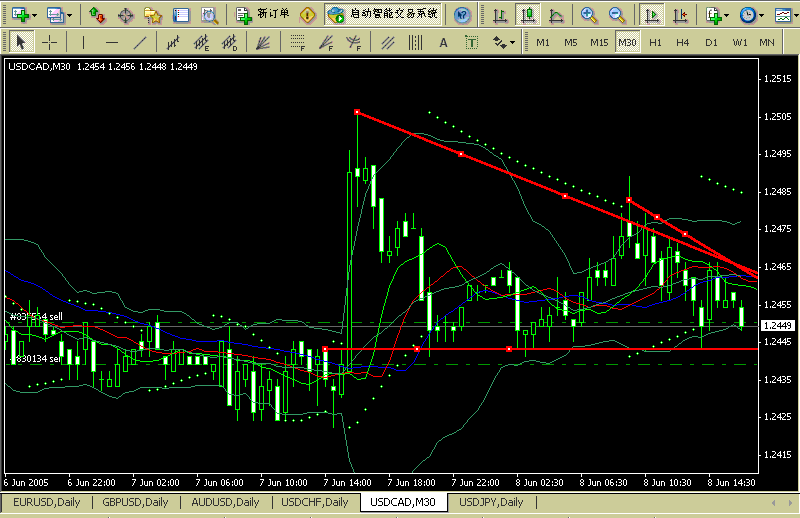Select the M30 timeframe button
This screenshot has height=518, width=800.
(627, 43)
